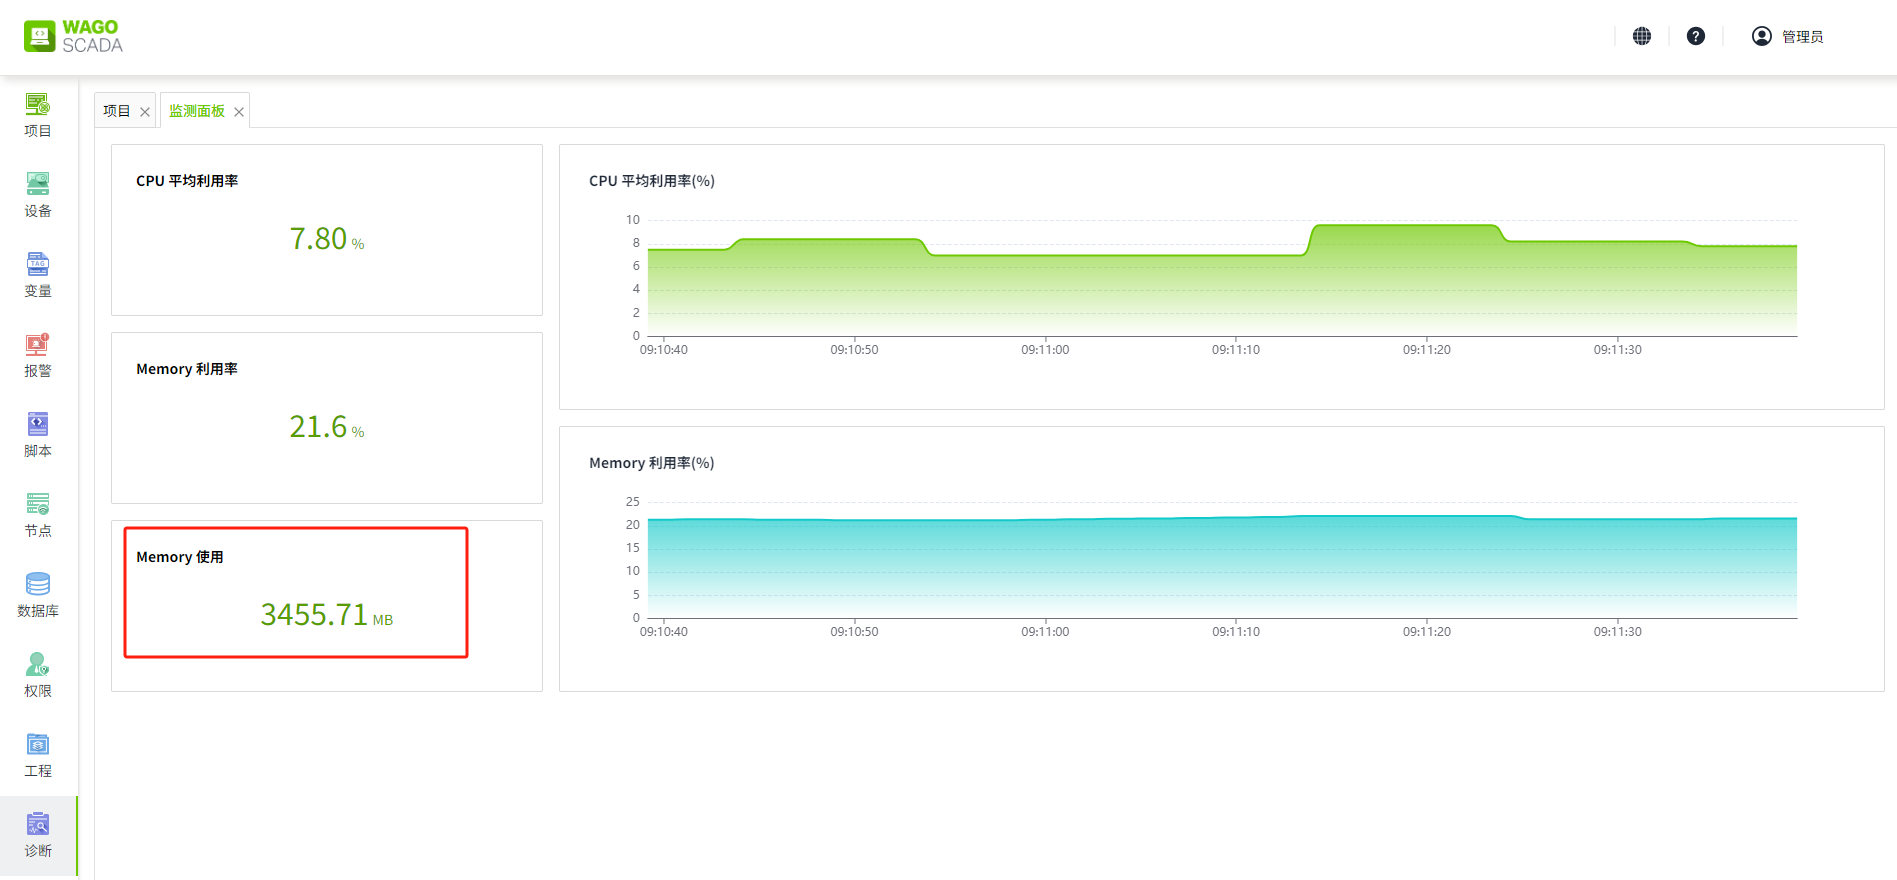Open the 报警 (Alarm) sidebar icon

click(38, 355)
